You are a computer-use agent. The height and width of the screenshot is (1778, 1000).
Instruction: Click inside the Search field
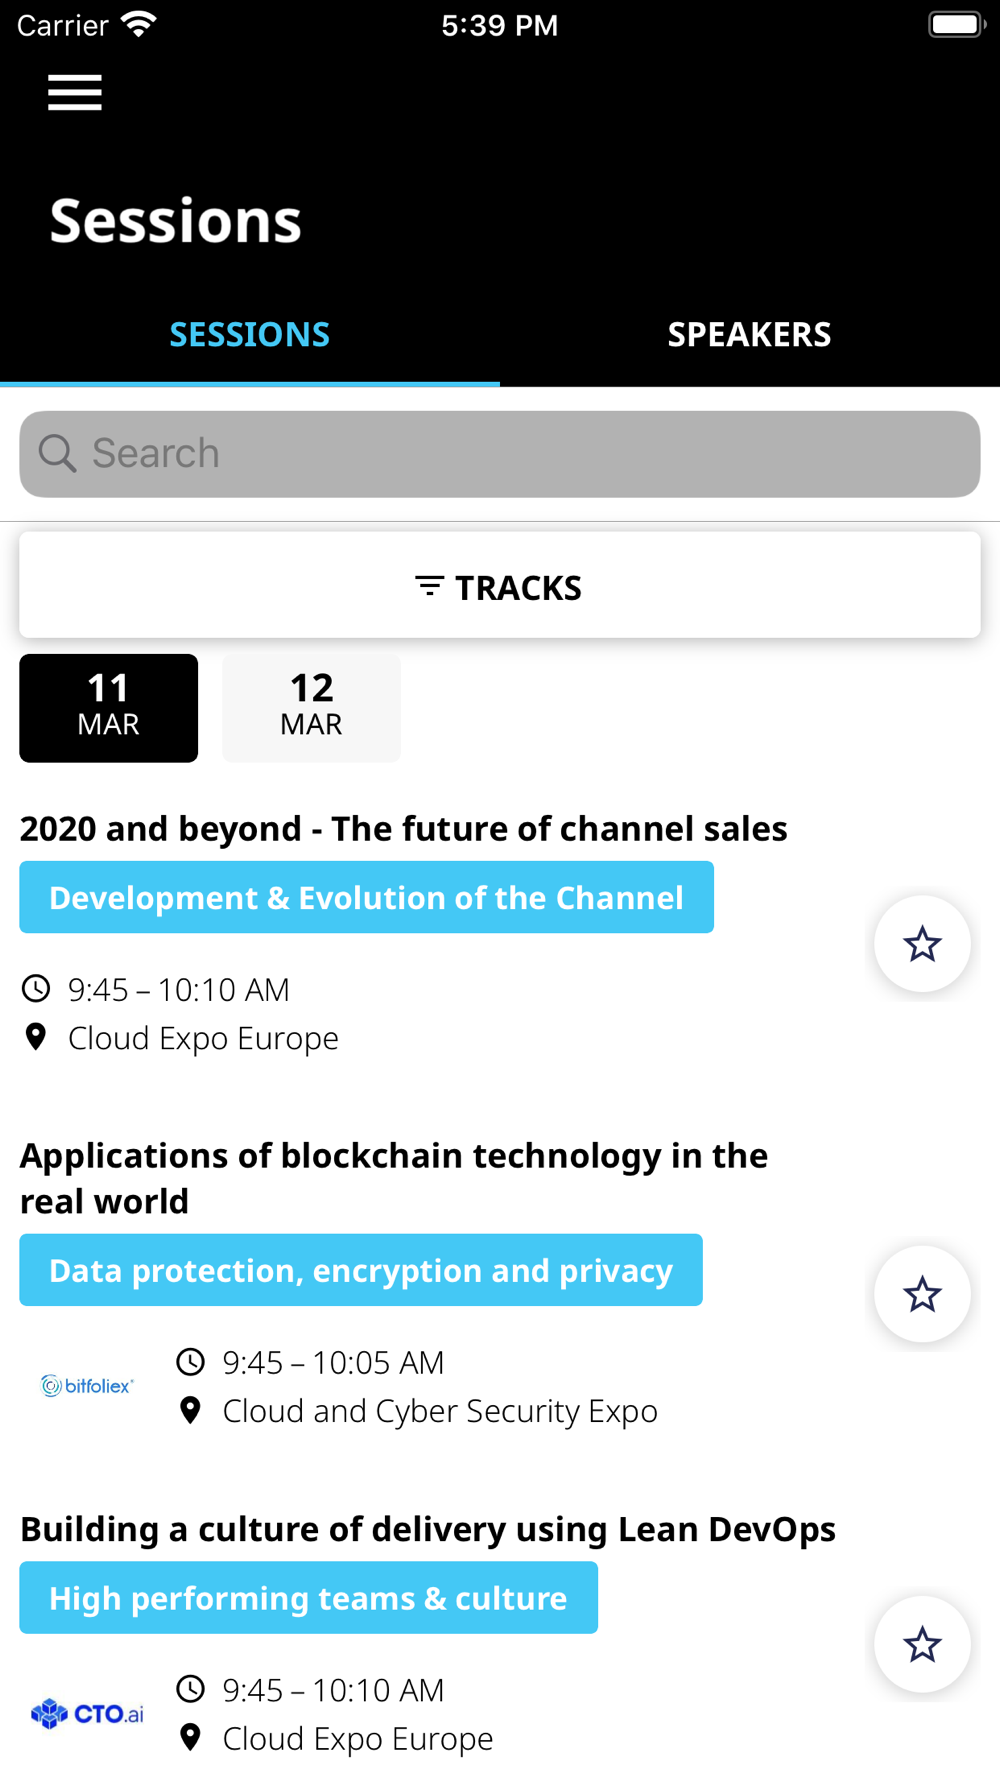[500, 454]
